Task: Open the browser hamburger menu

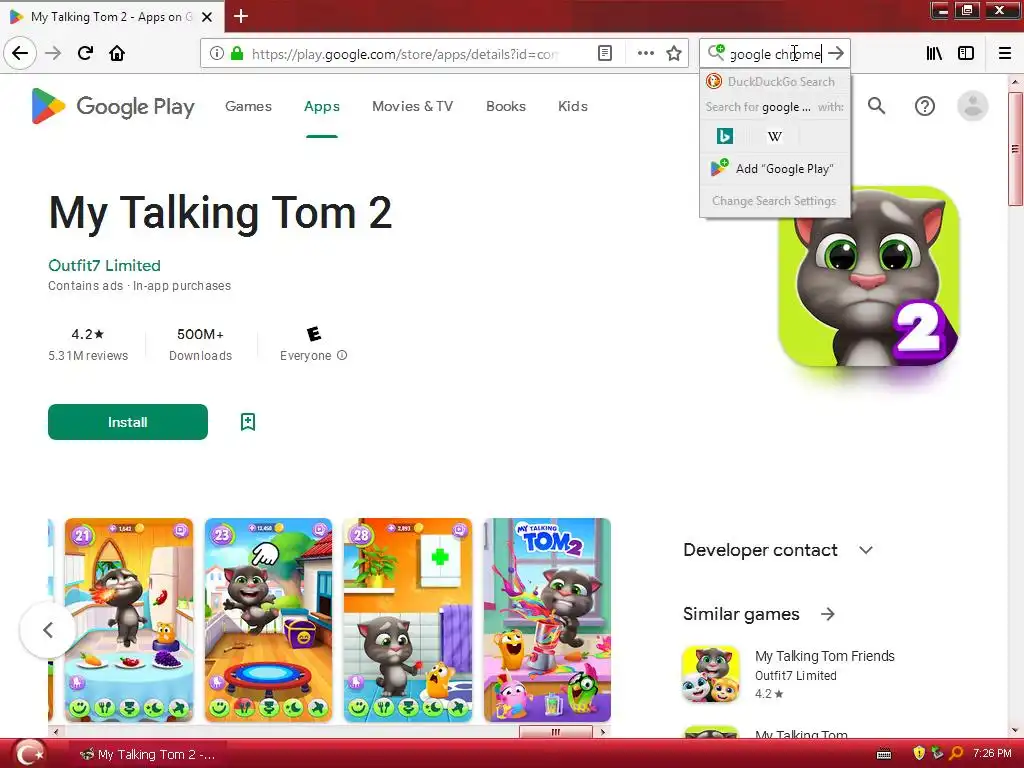Action: coord(1004,54)
